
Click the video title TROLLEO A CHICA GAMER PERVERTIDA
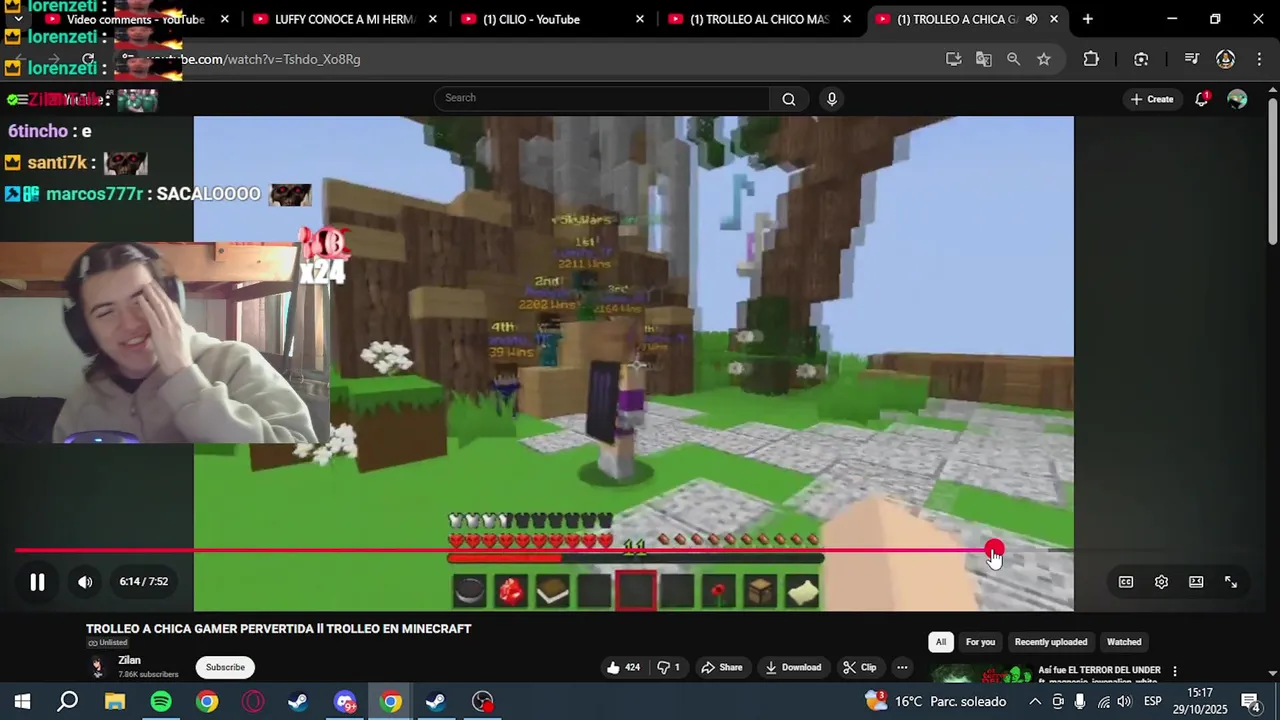point(278,629)
